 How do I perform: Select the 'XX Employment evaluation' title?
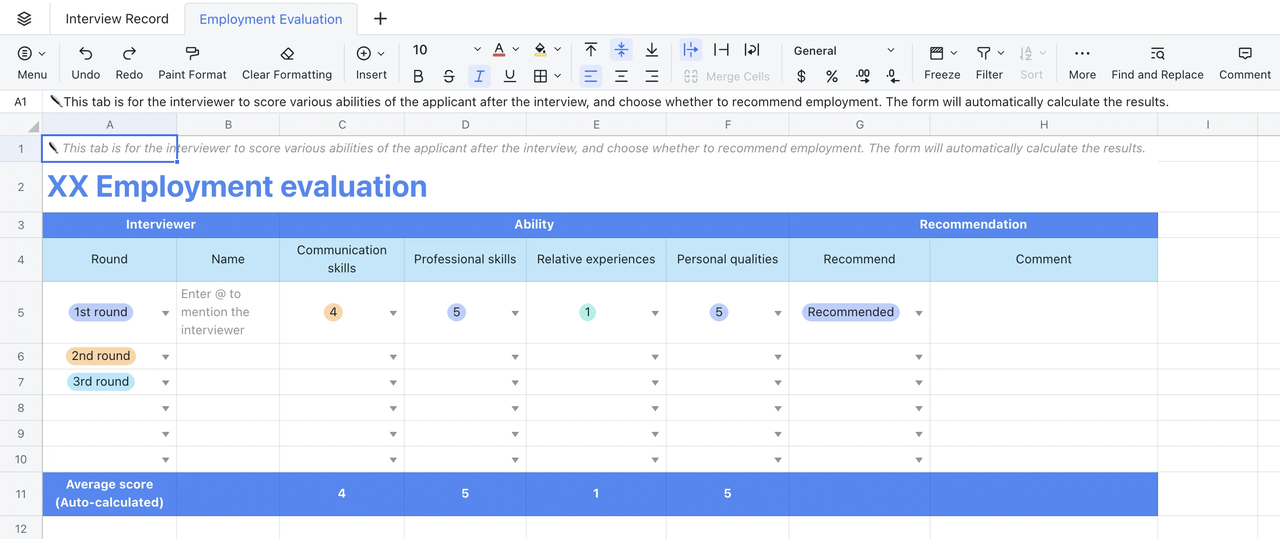pyautogui.click(x=237, y=187)
